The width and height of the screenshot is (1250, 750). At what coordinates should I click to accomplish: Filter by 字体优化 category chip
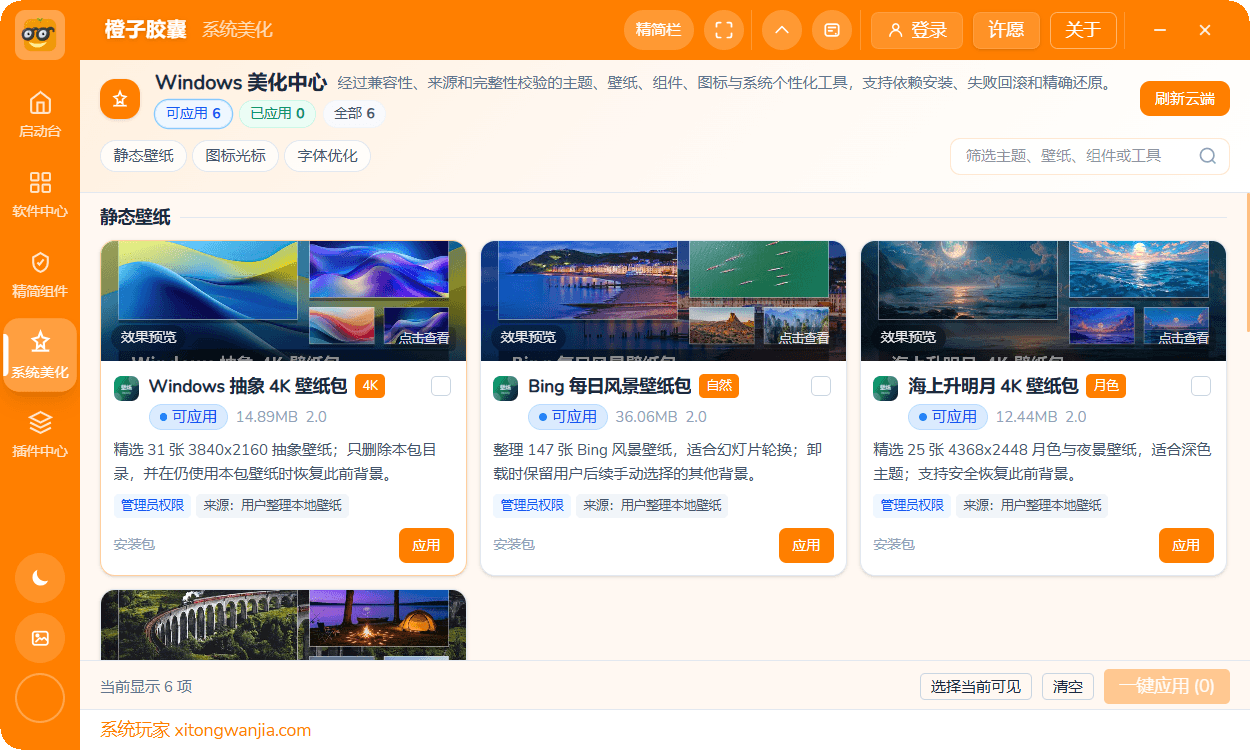click(327, 156)
